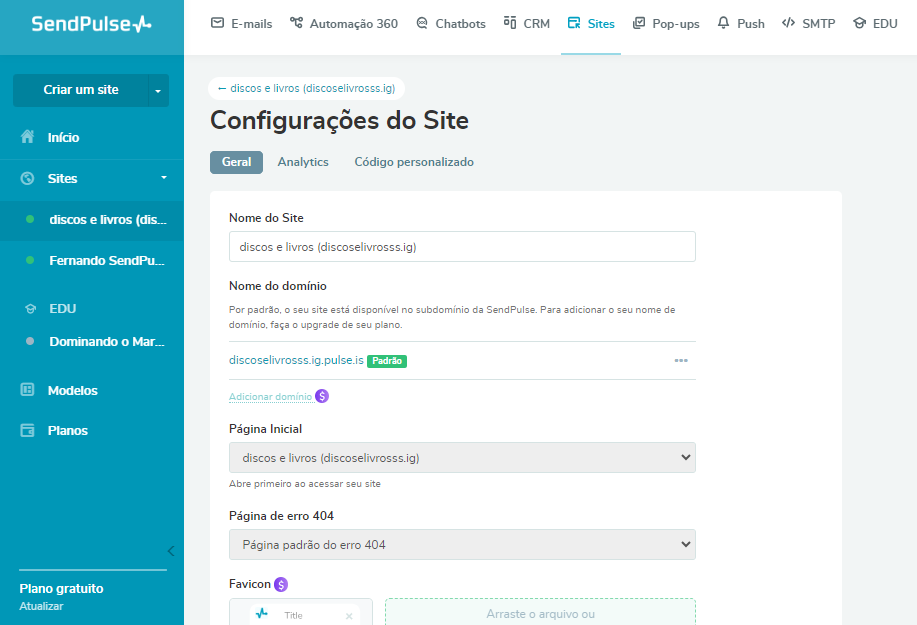
Task: Click green status dot of discos e livros
Action: (30, 219)
